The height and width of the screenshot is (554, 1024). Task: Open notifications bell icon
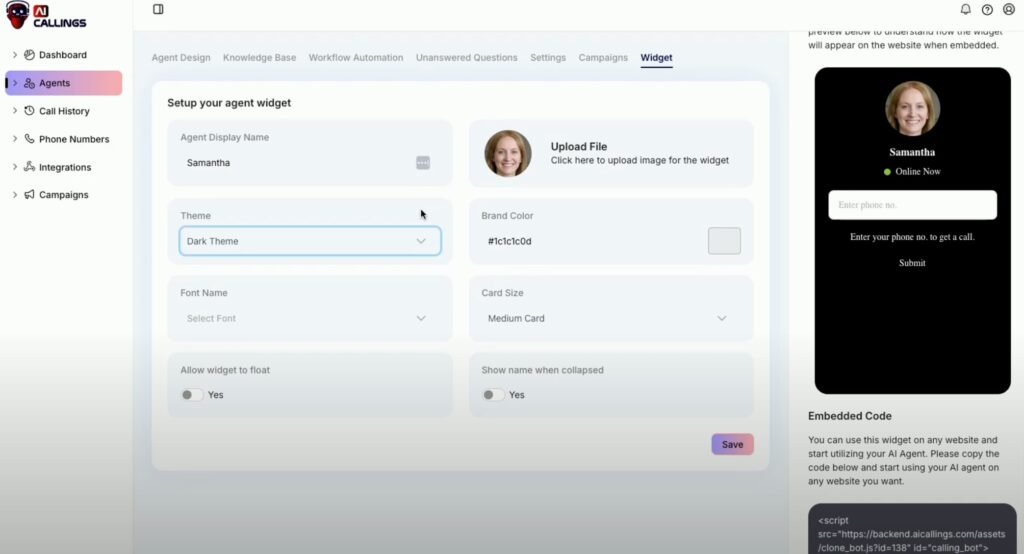coord(965,10)
